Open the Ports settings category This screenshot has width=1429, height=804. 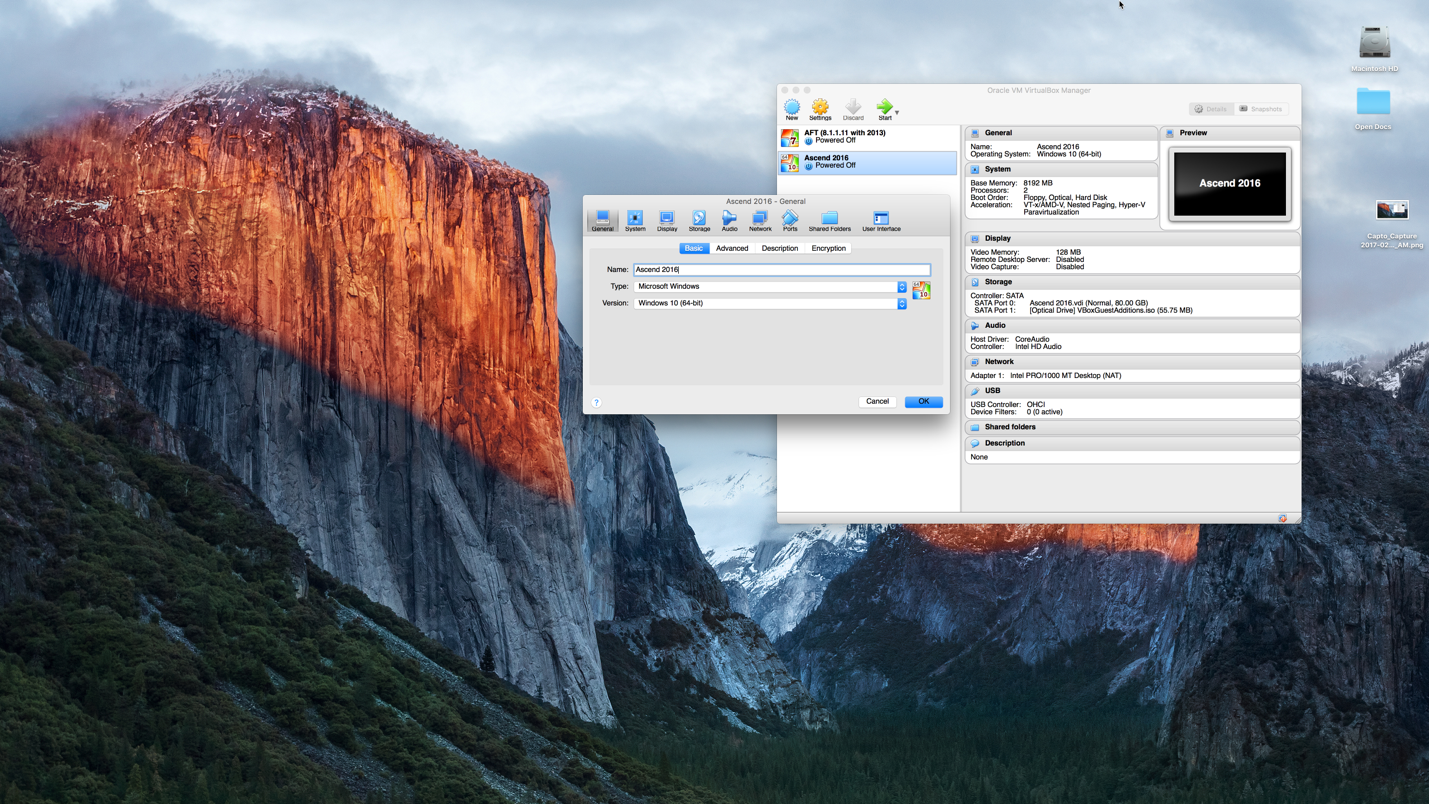point(790,221)
